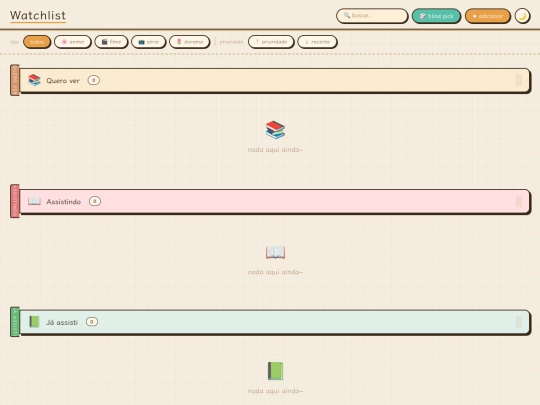Collapse the Já assisti section header

coord(274,322)
